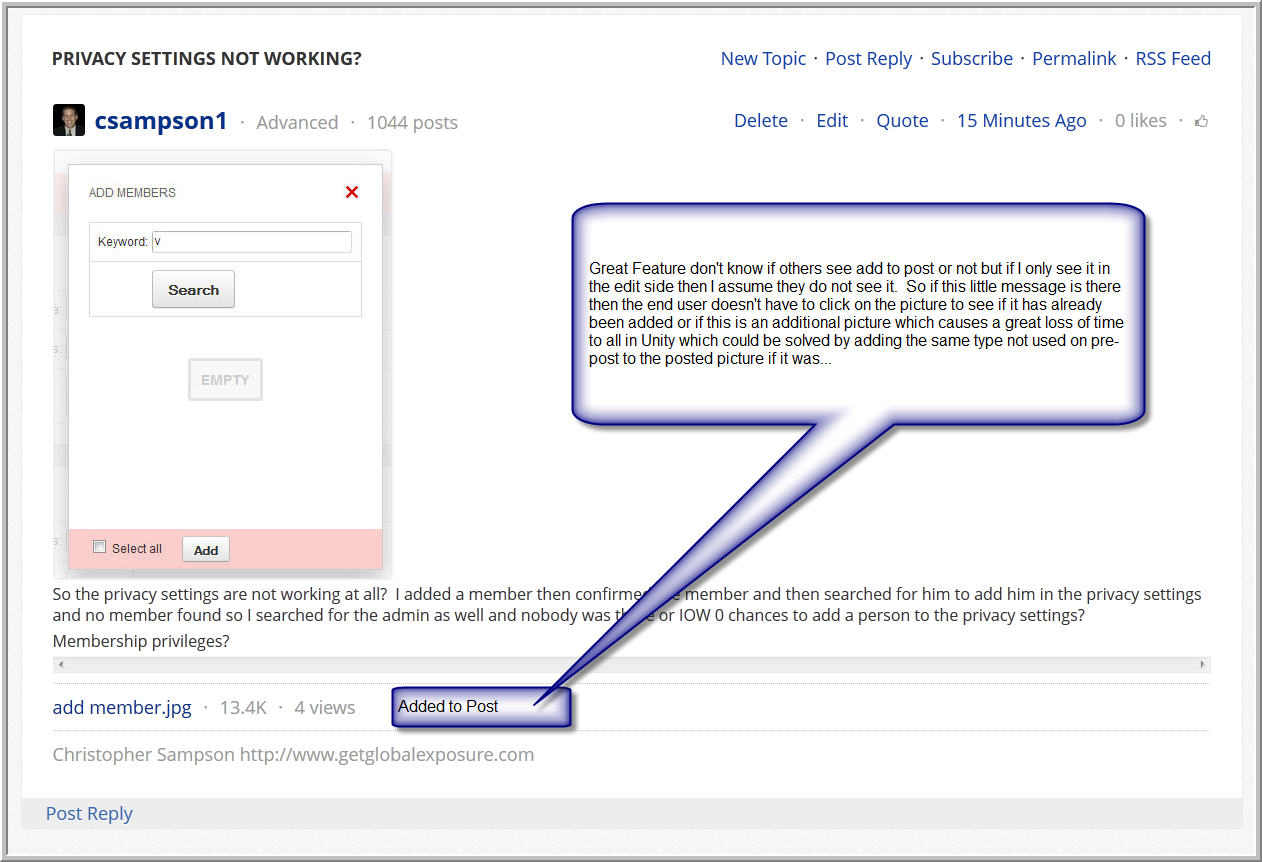Click the horizontal scrollbar right arrow
Screen dimensions: 1262x862
[x=1202, y=665]
